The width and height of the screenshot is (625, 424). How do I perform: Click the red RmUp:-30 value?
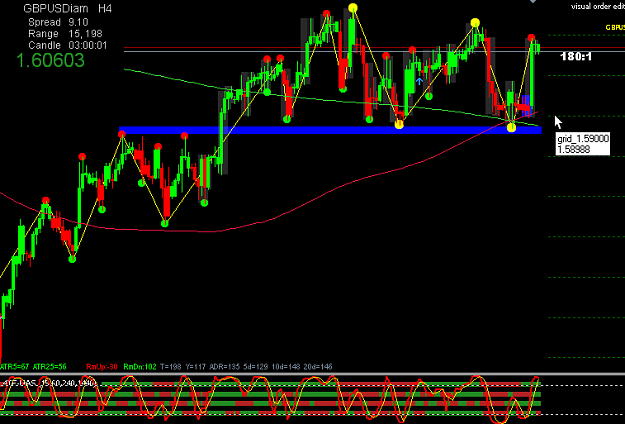click(x=102, y=367)
